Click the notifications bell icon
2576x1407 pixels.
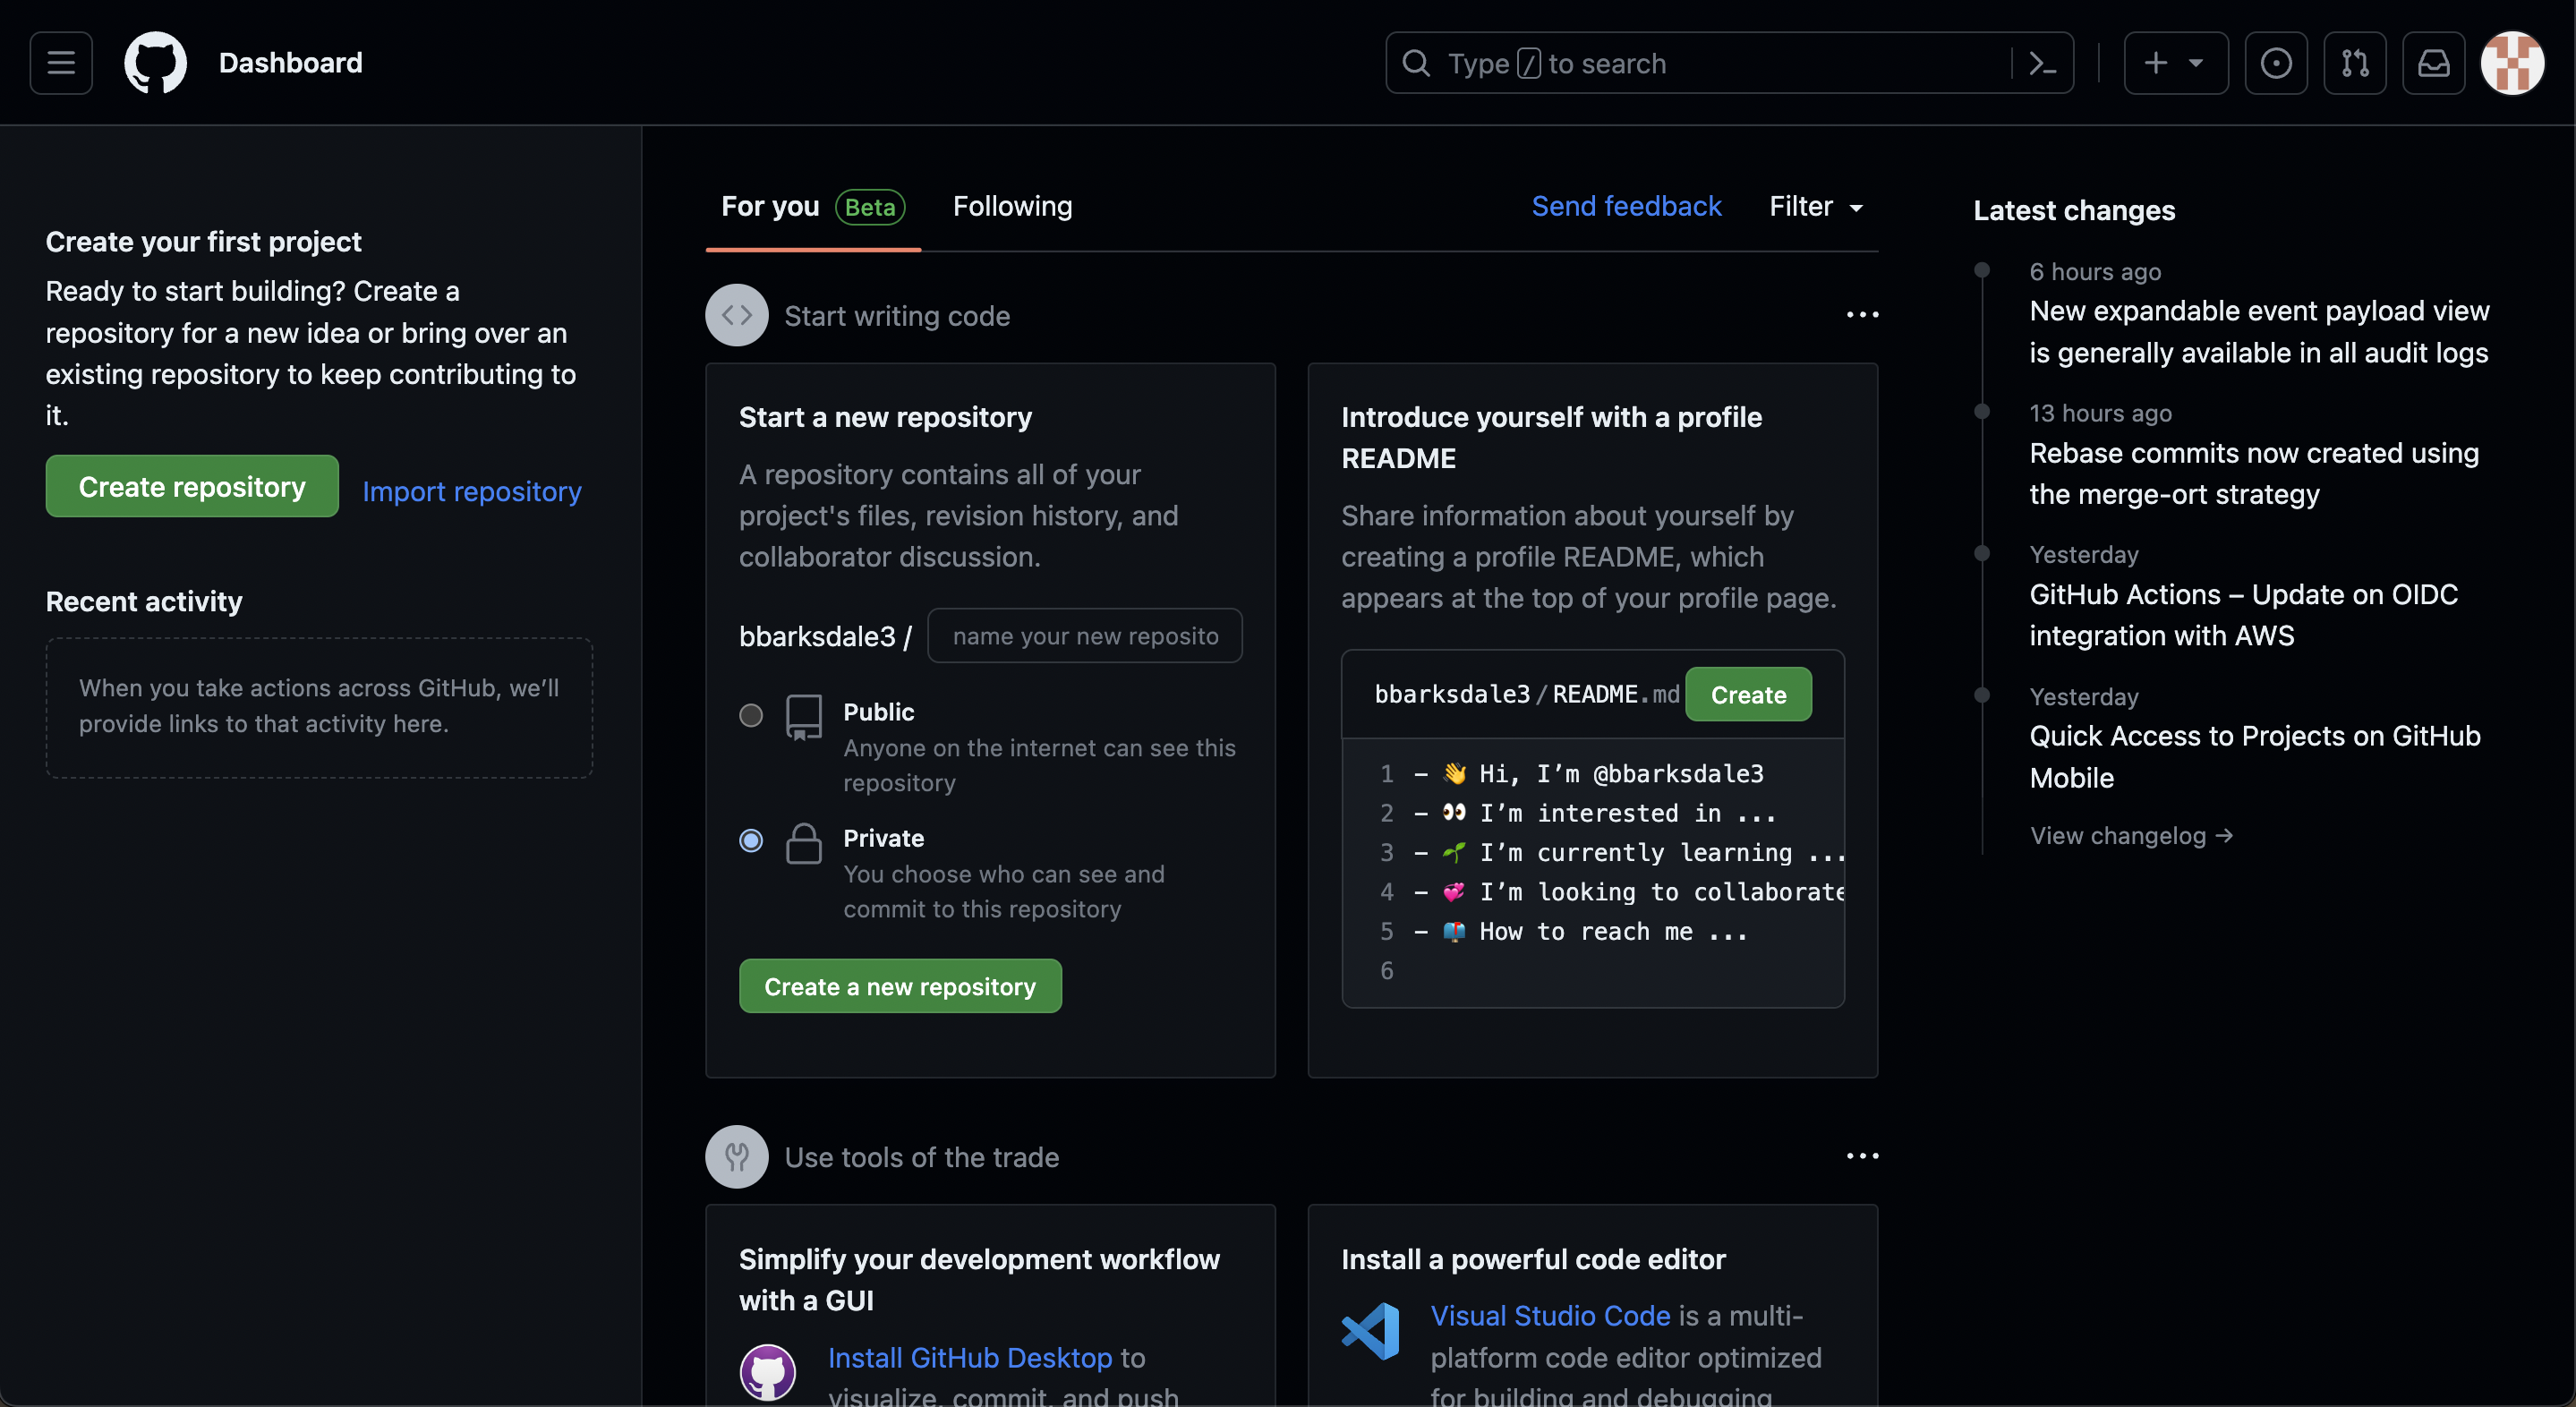pos(2434,61)
